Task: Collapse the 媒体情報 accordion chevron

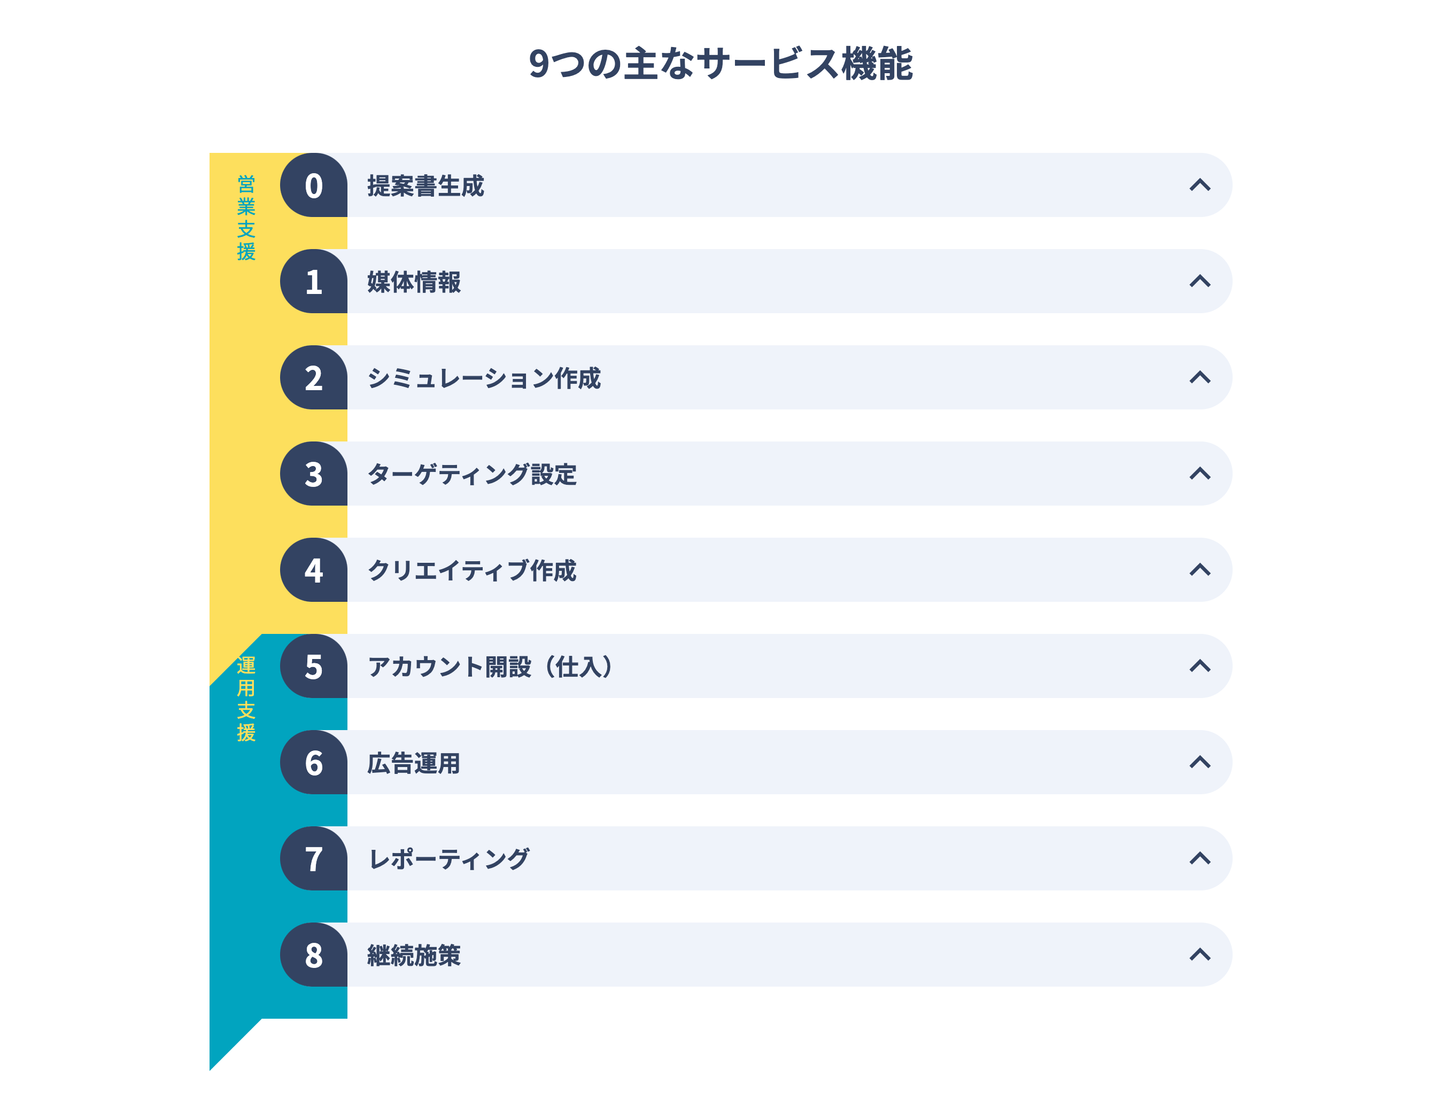Action: tap(1200, 281)
